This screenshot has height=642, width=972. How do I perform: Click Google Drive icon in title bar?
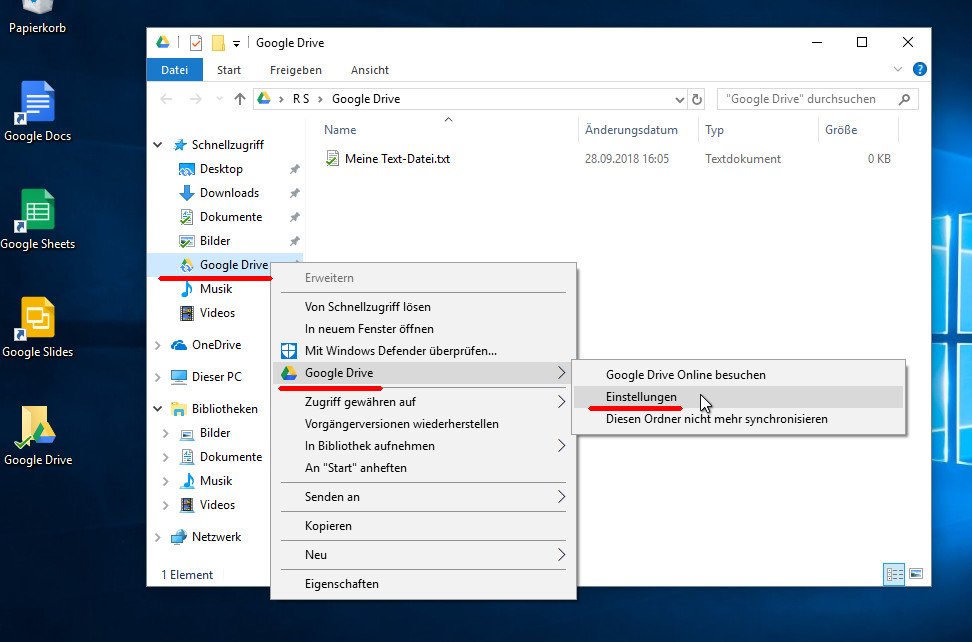[162, 42]
